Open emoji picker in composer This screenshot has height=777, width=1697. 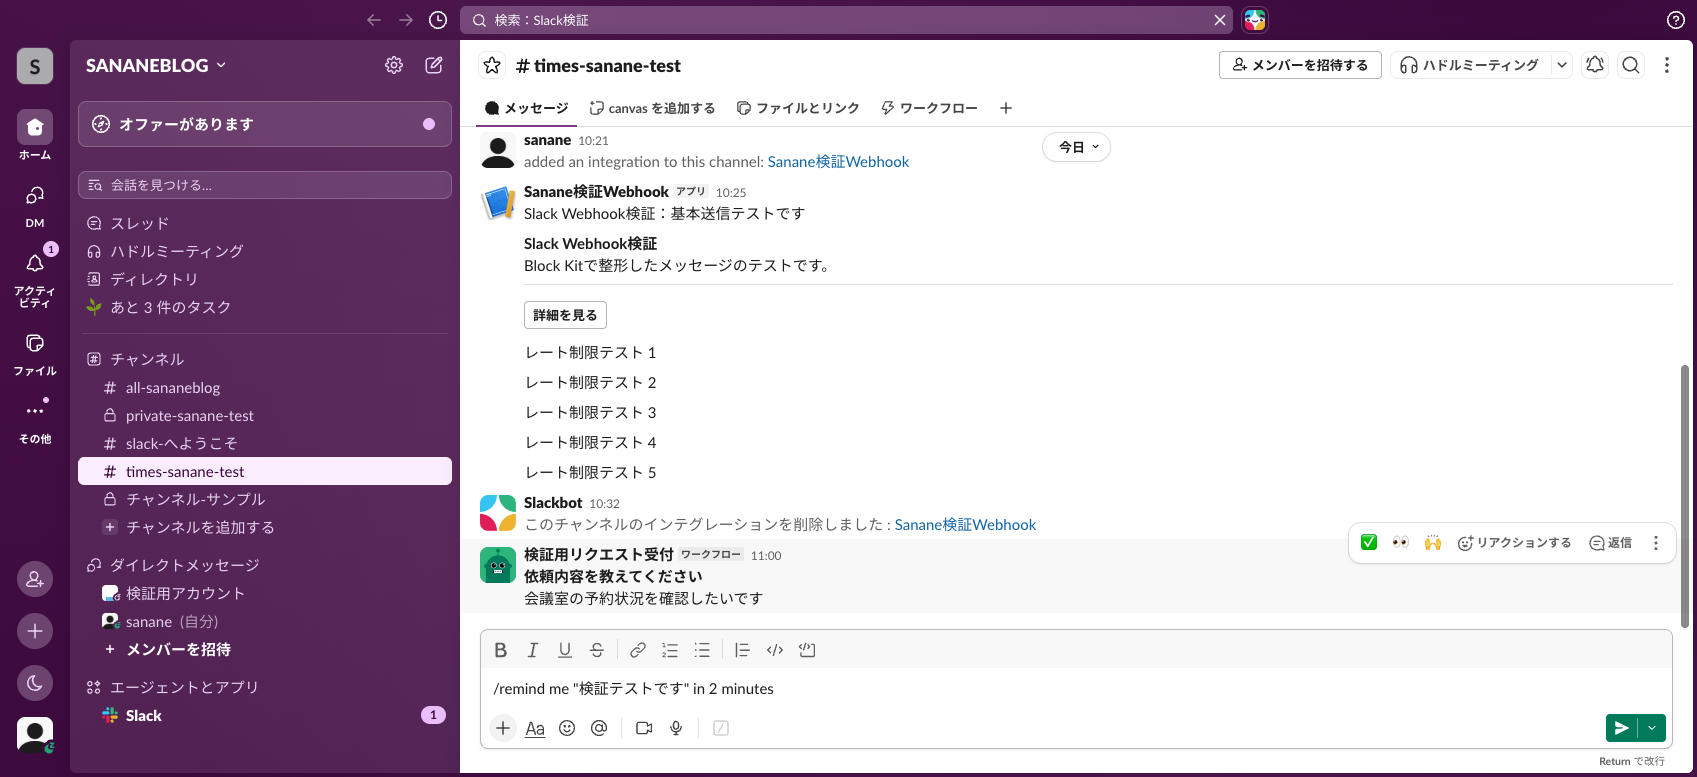[x=567, y=728]
